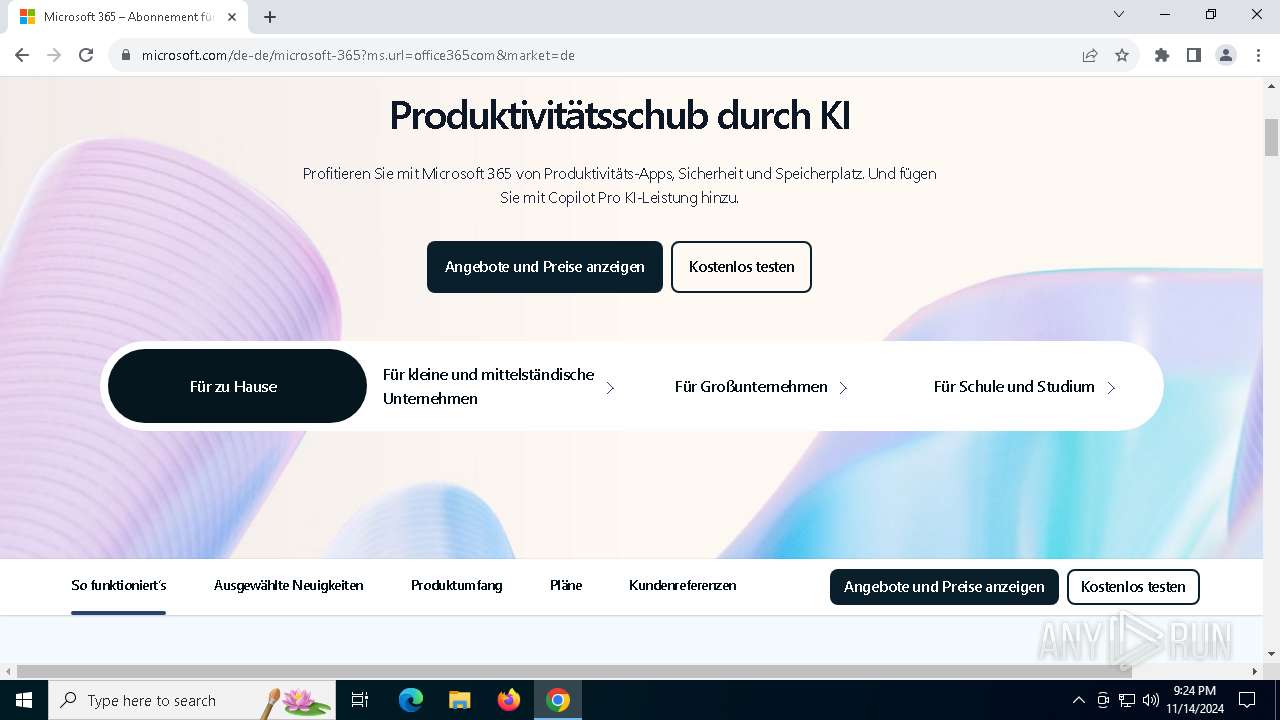Click the chevron beside Für Großunternehmen
The image size is (1280, 720).
(x=843, y=387)
